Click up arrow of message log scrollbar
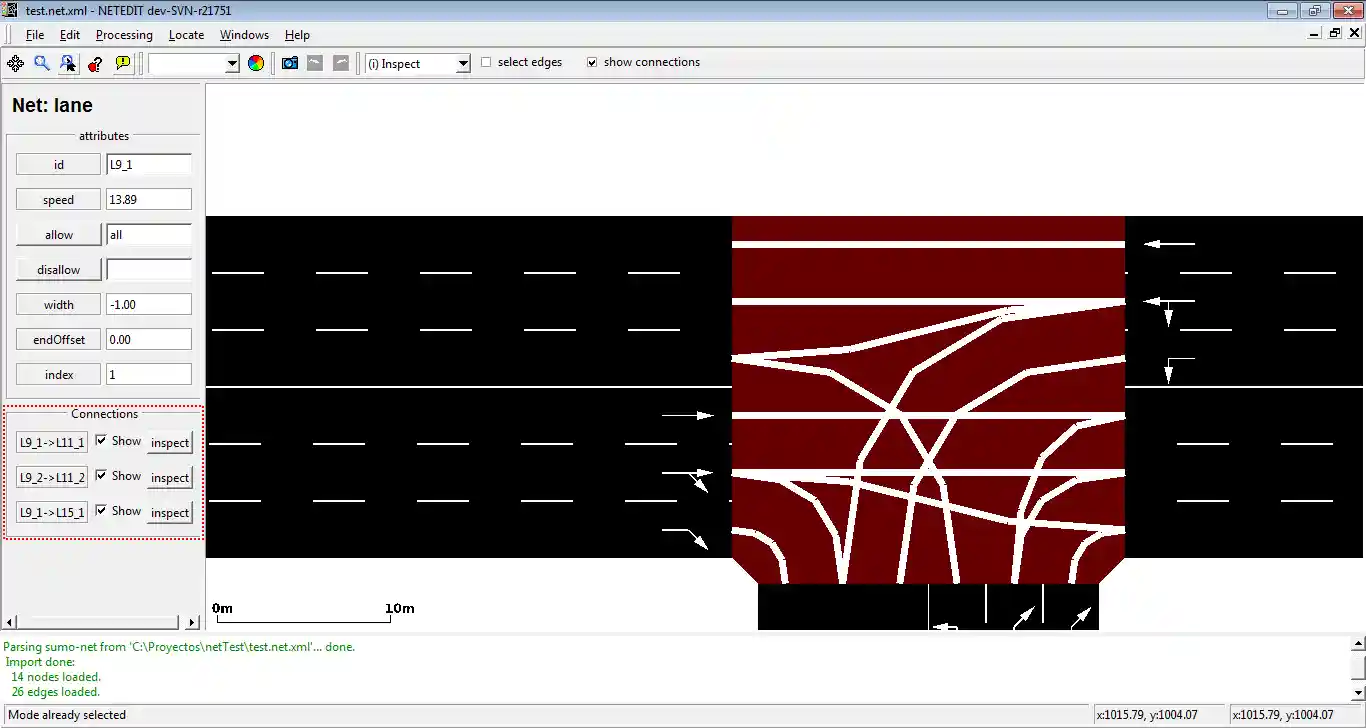The height and width of the screenshot is (728, 1366). coord(1358,645)
